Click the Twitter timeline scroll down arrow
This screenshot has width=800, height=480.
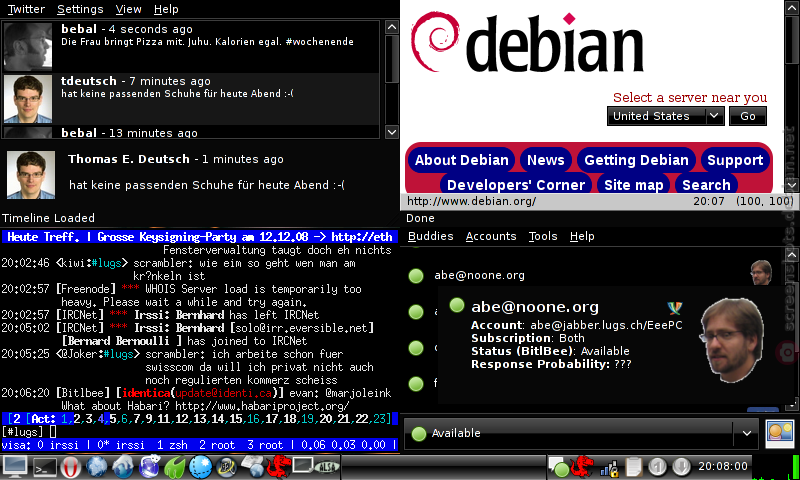[x=392, y=132]
